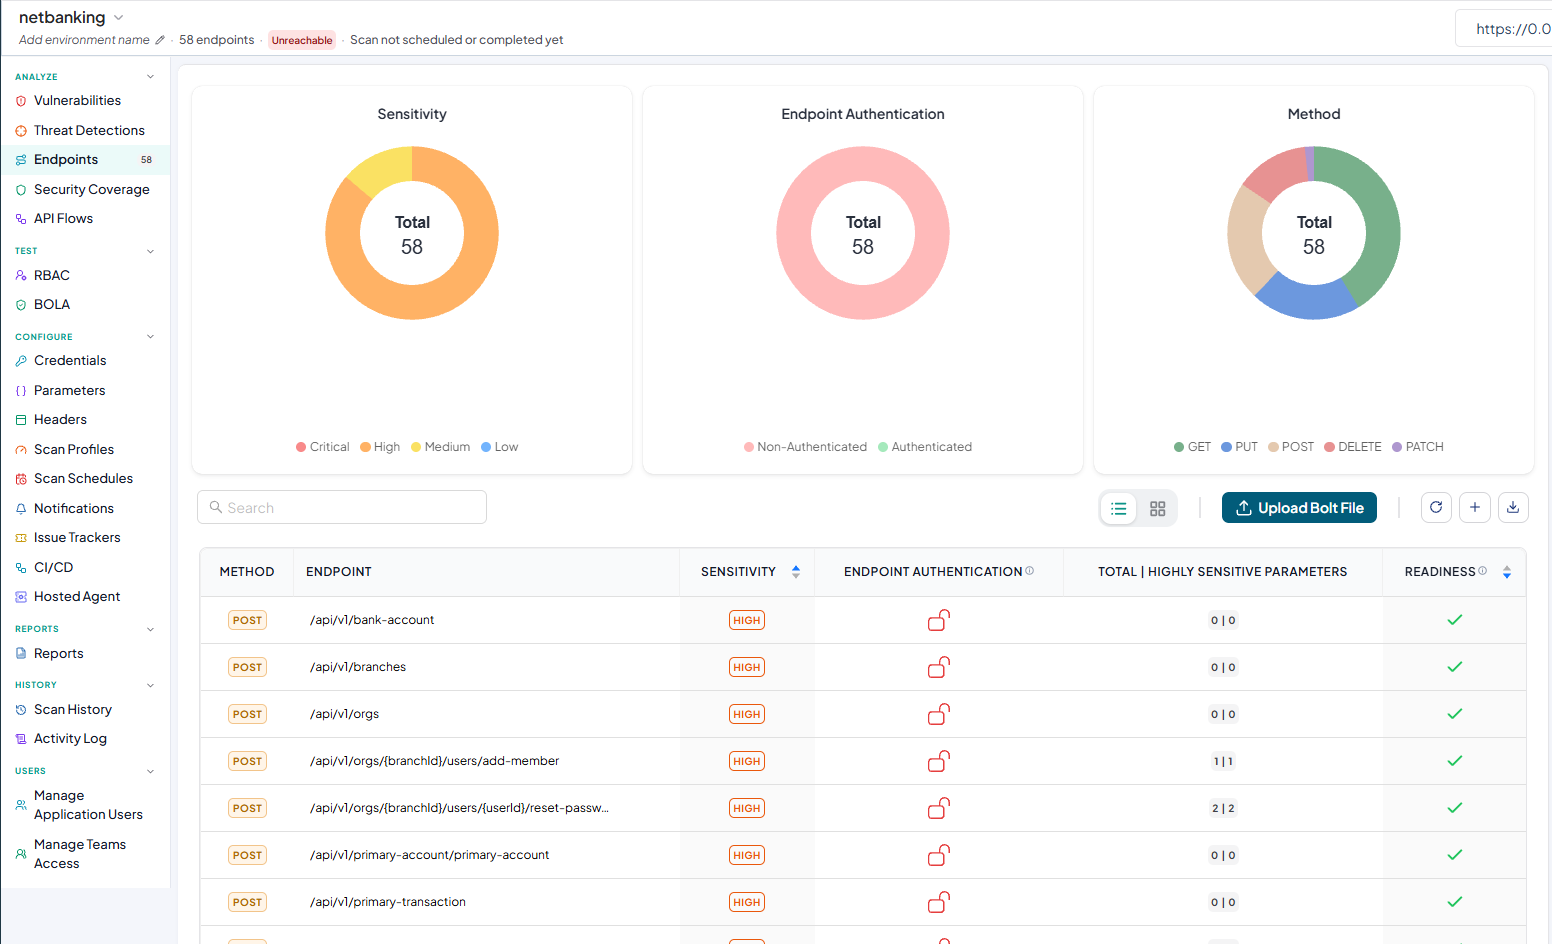The image size is (1552, 944).
Task: Open the /api/v1/branches endpoint link
Action: point(358,667)
